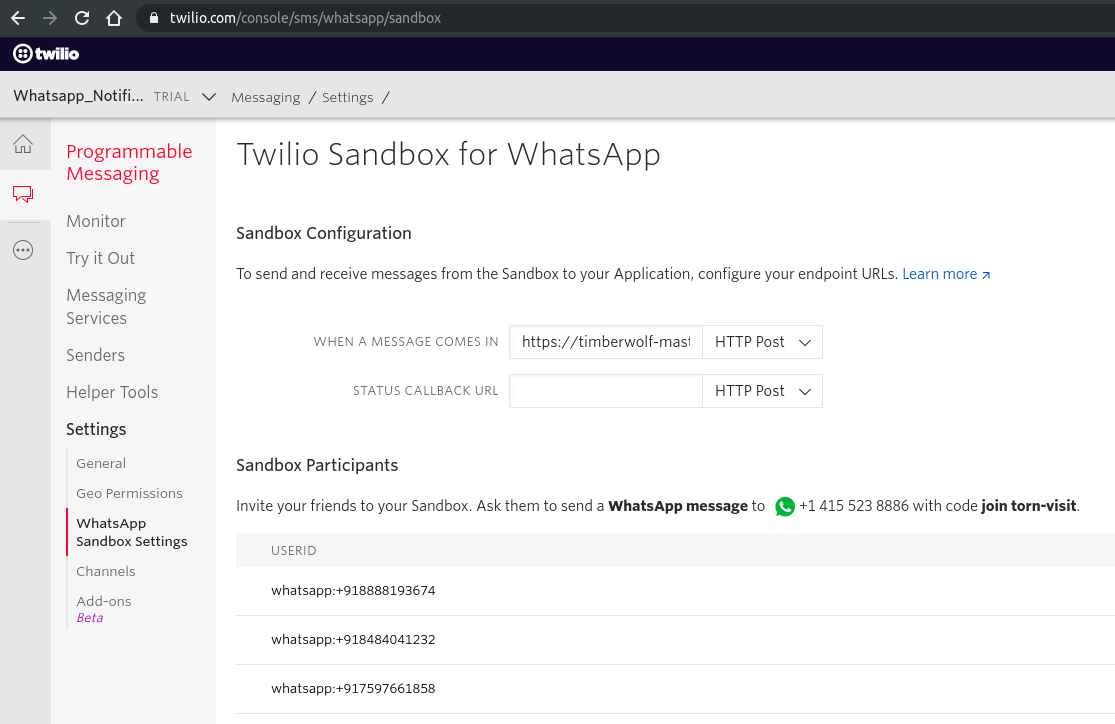Open Senders in the sidebar
The width and height of the screenshot is (1115, 724).
click(95, 355)
